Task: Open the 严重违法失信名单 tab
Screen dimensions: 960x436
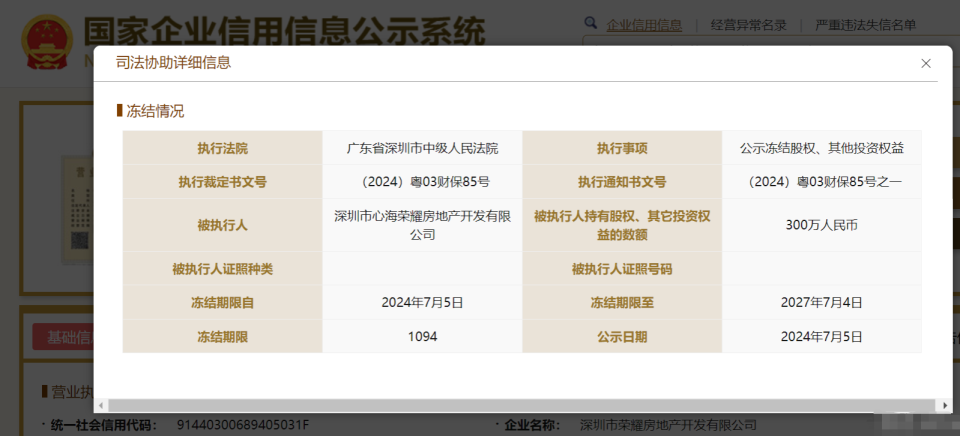Action: (866, 25)
